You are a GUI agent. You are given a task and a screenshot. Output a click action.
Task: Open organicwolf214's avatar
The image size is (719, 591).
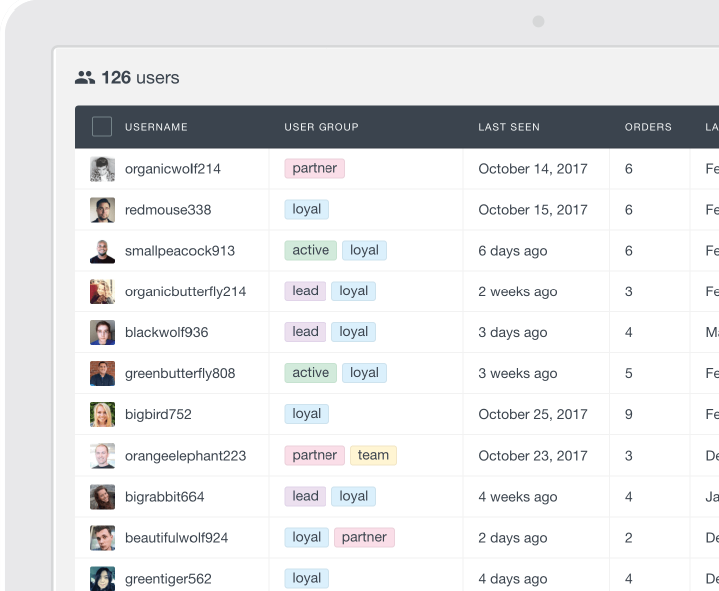[x=102, y=169]
